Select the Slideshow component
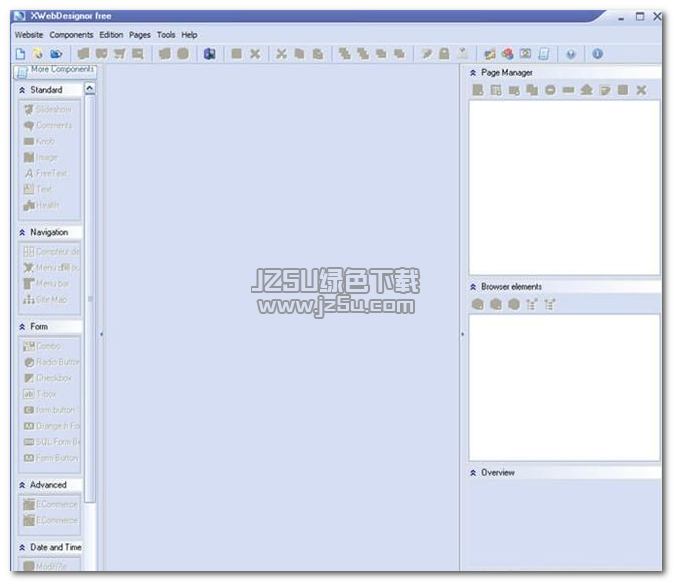The height and width of the screenshot is (582, 673). [48, 109]
